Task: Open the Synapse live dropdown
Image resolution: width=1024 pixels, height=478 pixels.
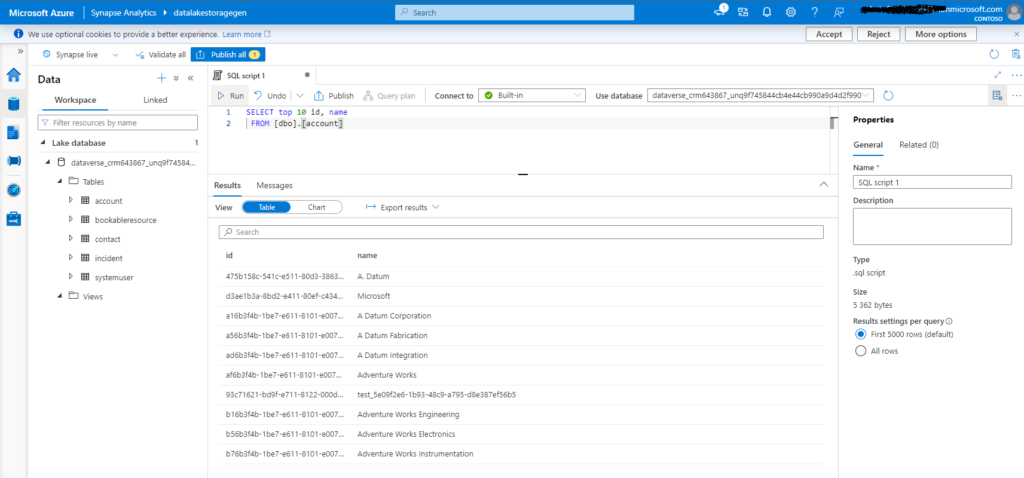Action: tap(80, 55)
